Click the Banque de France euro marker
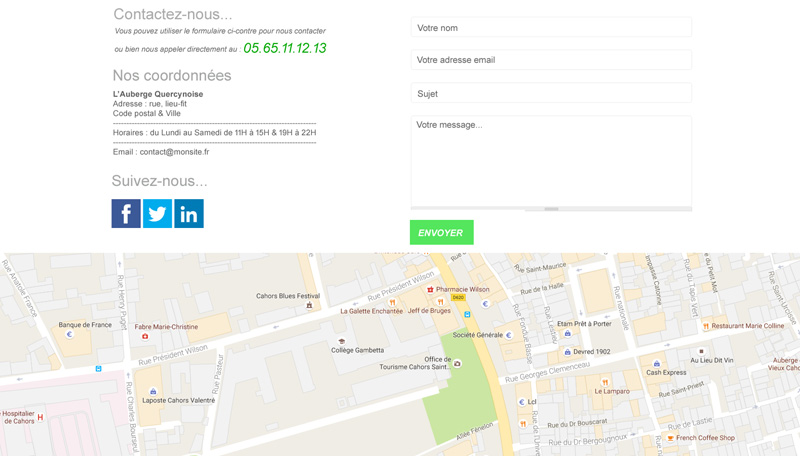 [69, 335]
